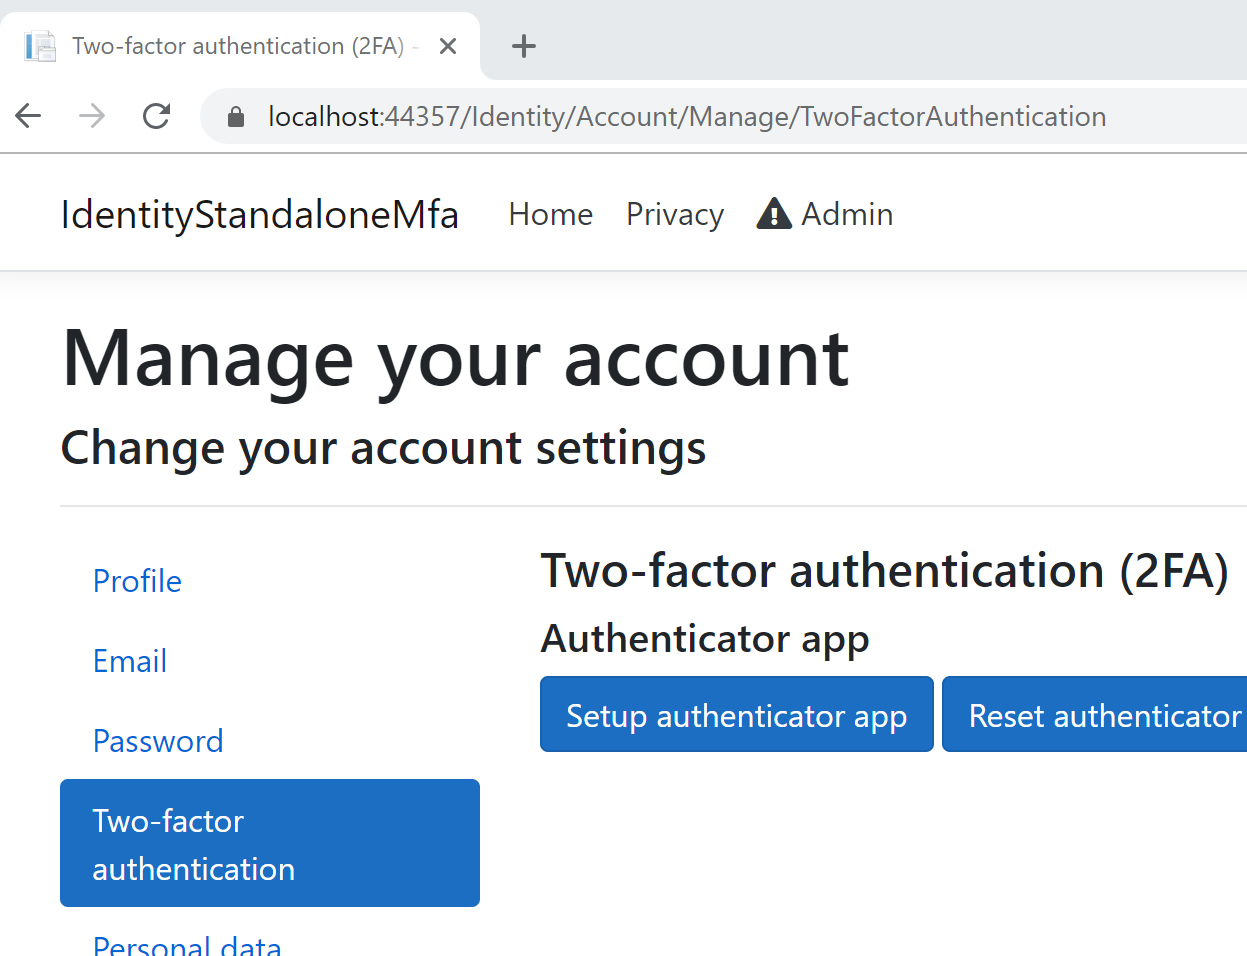Reload the page with the refresh icon
This screenshot has height=956, width=1247.
point(156,115)
